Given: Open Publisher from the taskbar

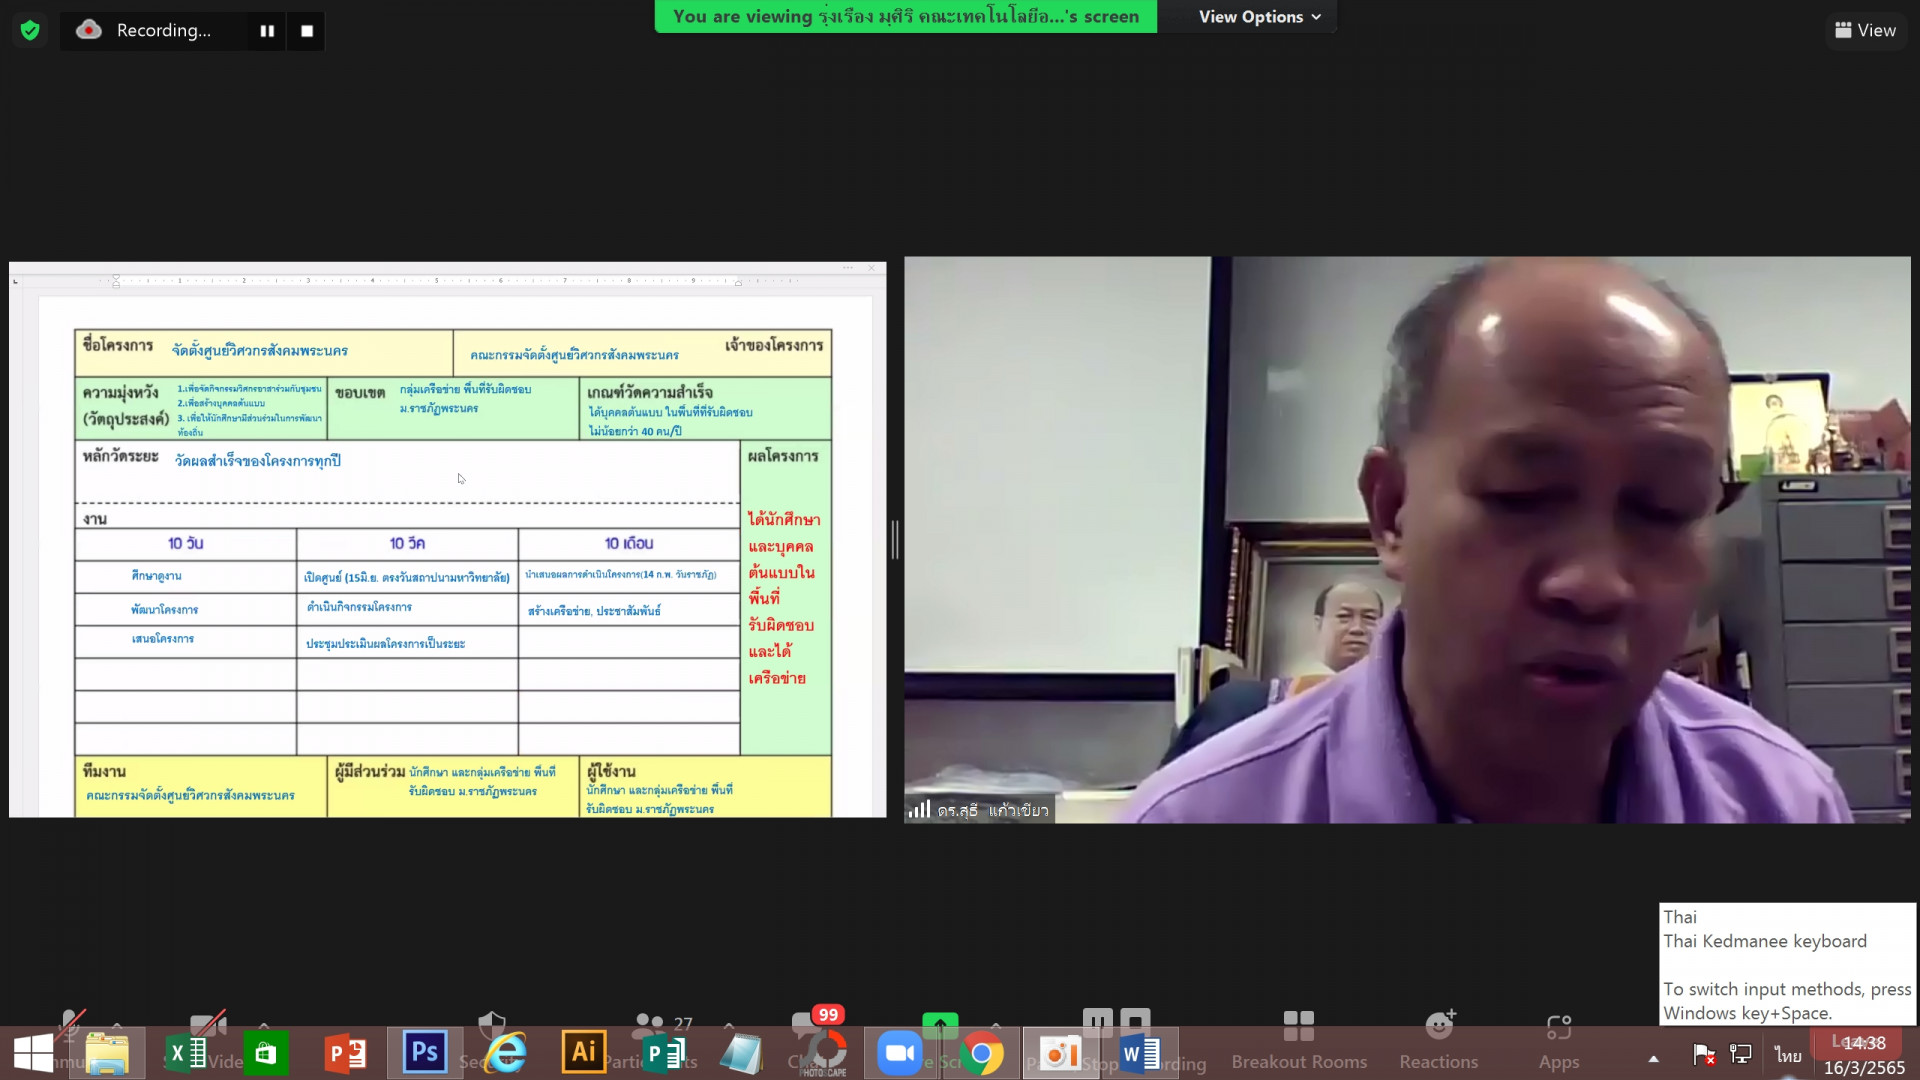Looking at the screenshot, I should pos(664,1053).
